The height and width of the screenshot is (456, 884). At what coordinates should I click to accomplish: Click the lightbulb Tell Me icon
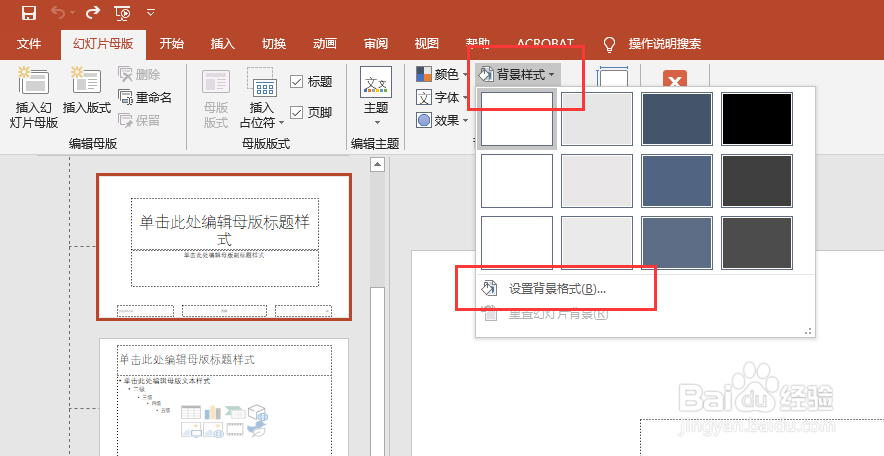pos(609,44)
